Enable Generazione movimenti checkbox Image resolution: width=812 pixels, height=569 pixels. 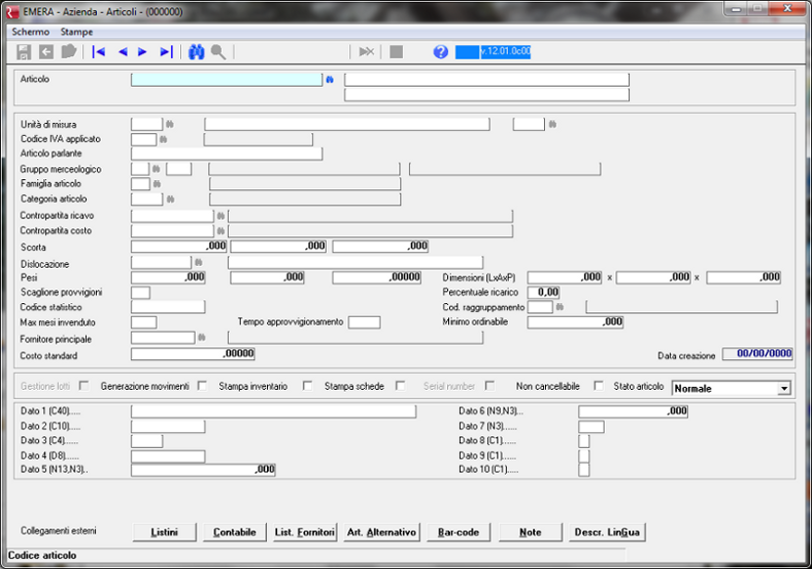coord(202,386)
